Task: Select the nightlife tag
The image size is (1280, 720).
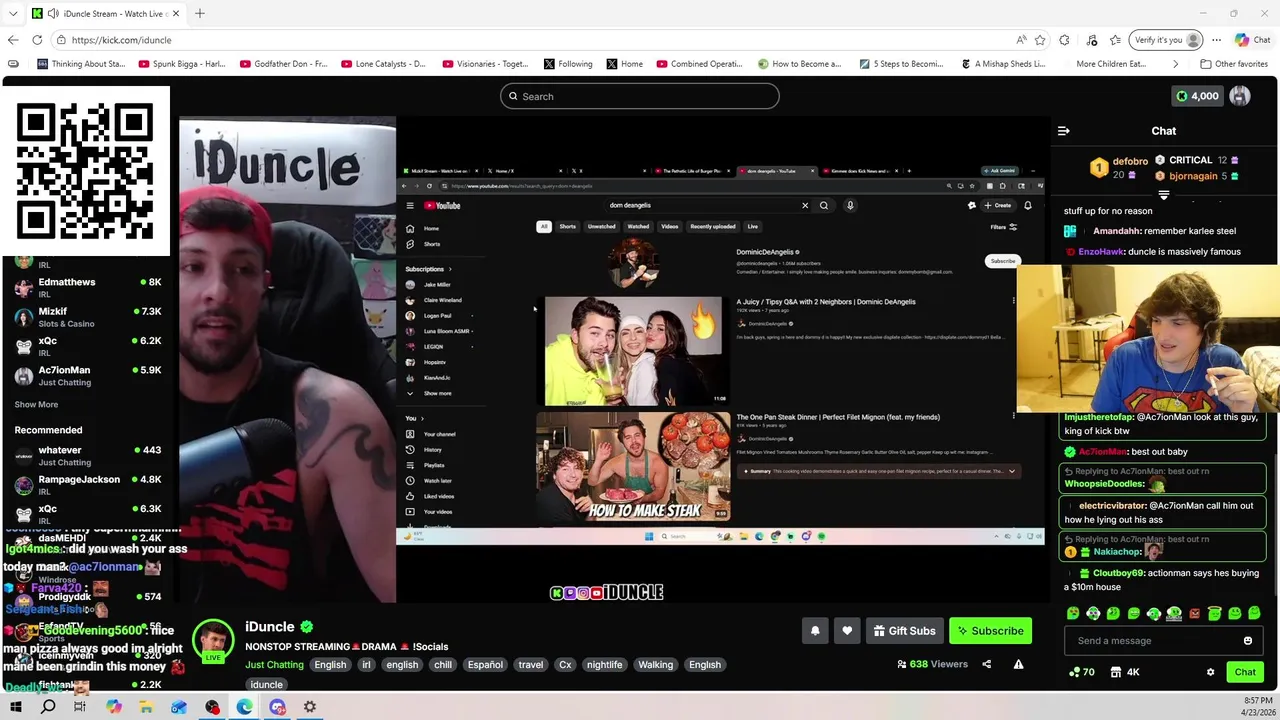Action: tap(604, 665)
